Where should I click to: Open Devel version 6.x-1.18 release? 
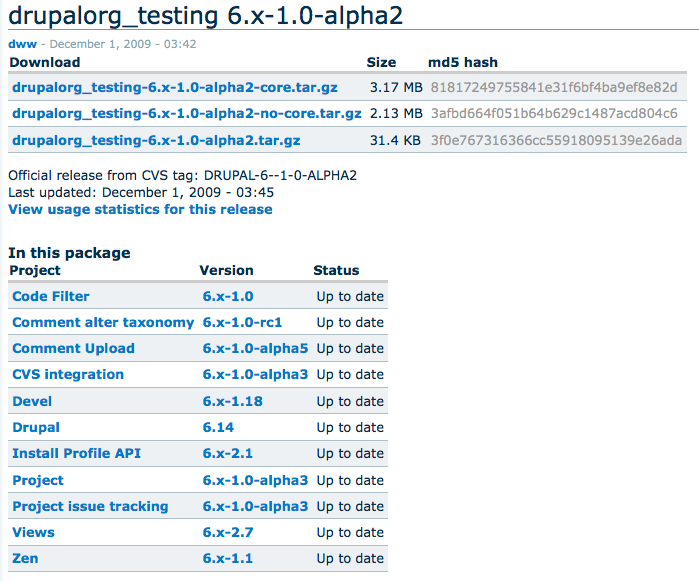pos(233,401)
